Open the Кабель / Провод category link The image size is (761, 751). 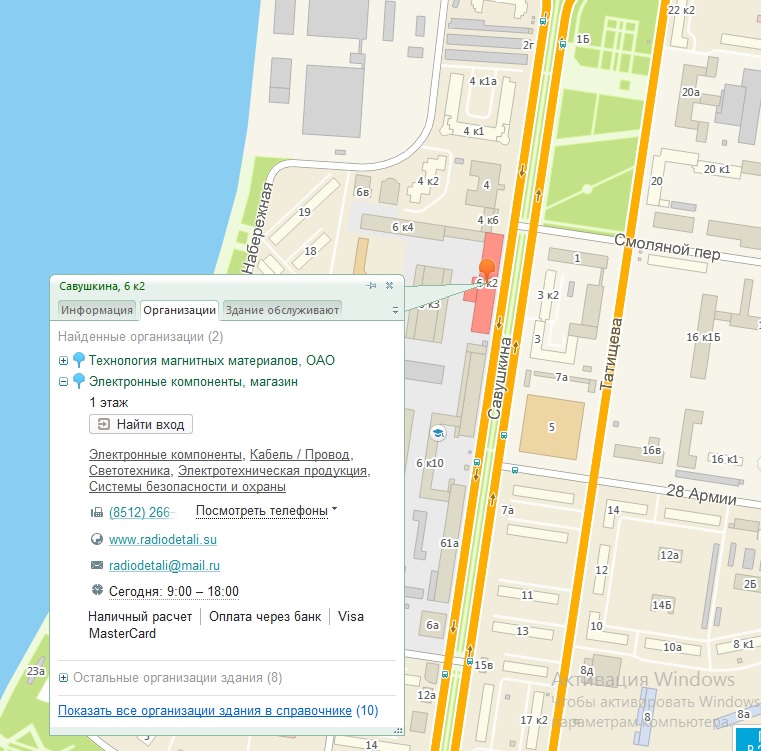[299, 454]
